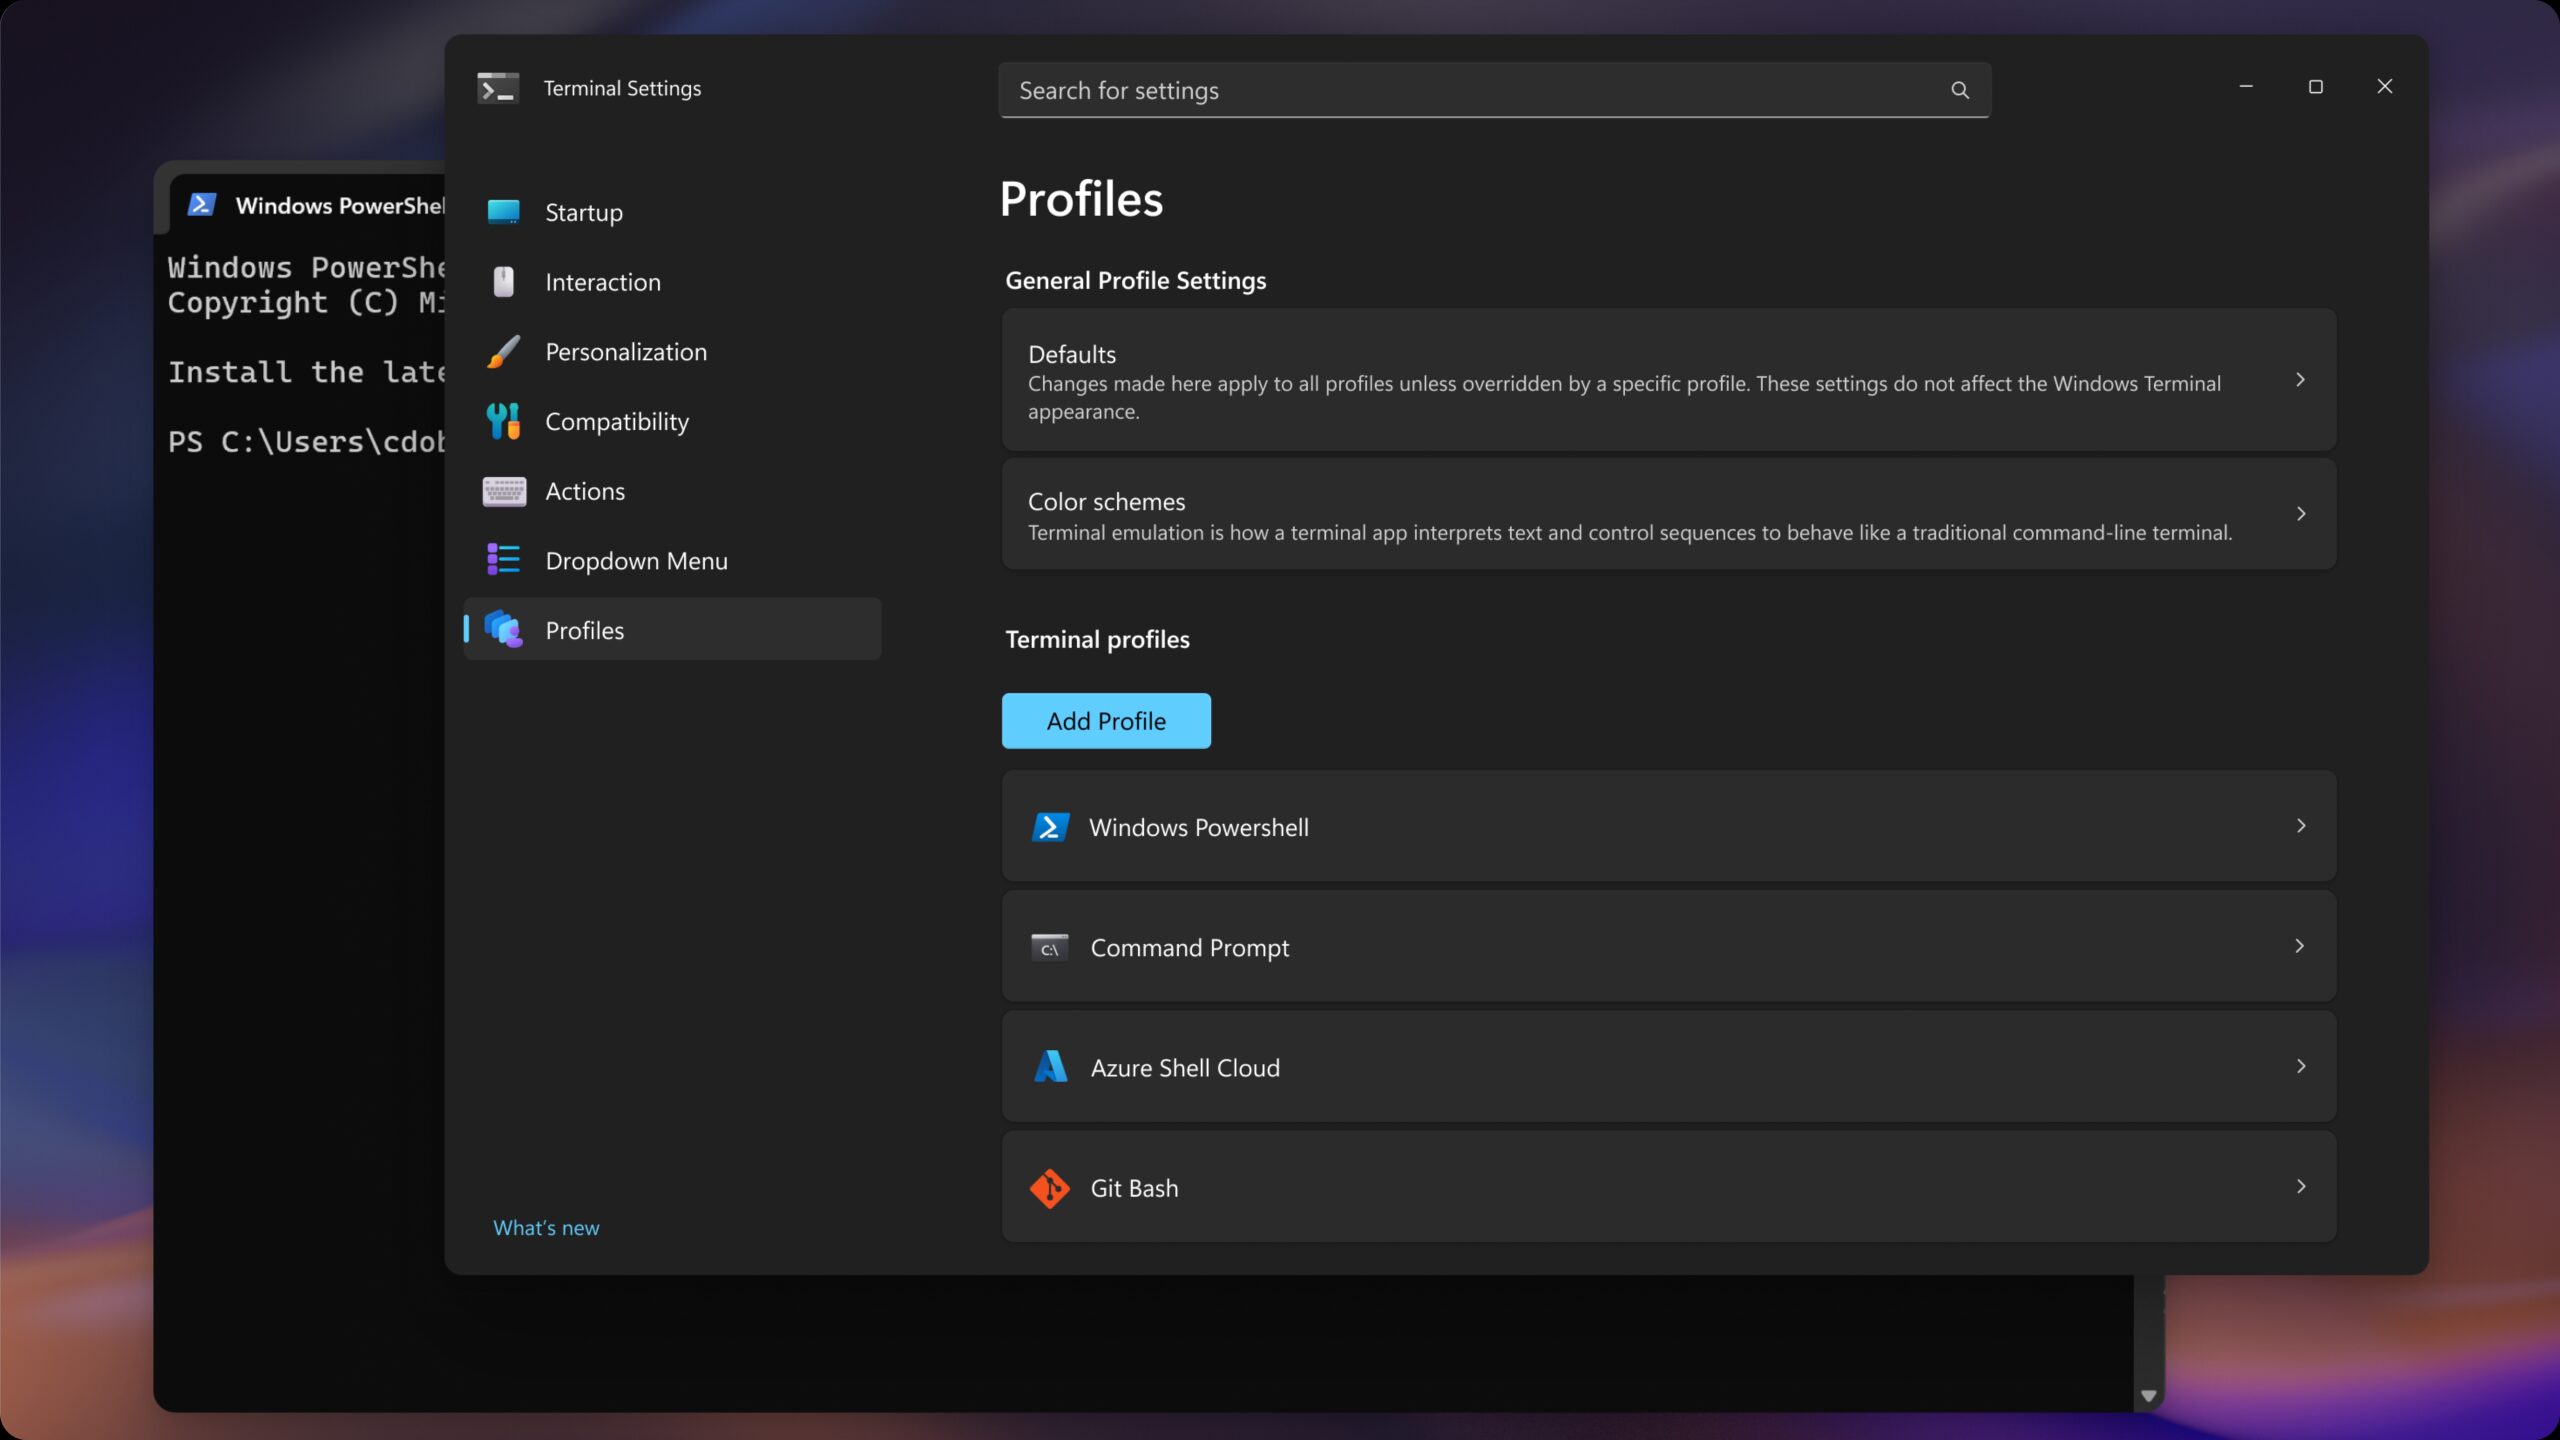Click the Dropdown Menu list icon
2560x1440 pixels.
coord(503,560)
